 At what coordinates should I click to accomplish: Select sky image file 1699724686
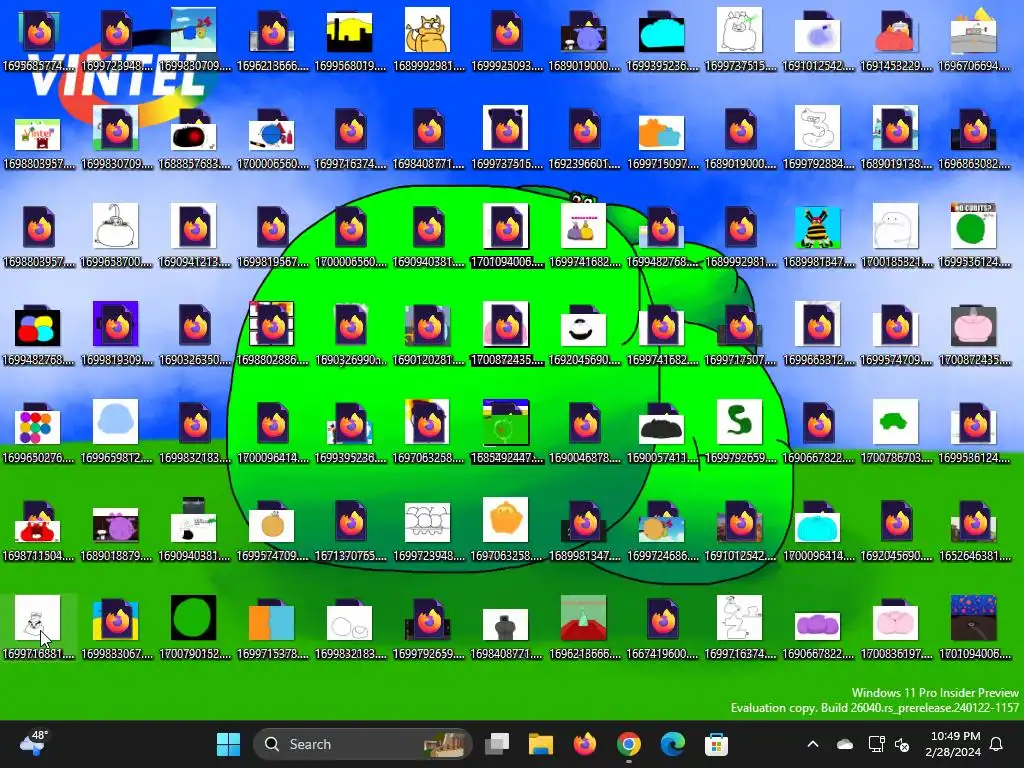point(662,530)
